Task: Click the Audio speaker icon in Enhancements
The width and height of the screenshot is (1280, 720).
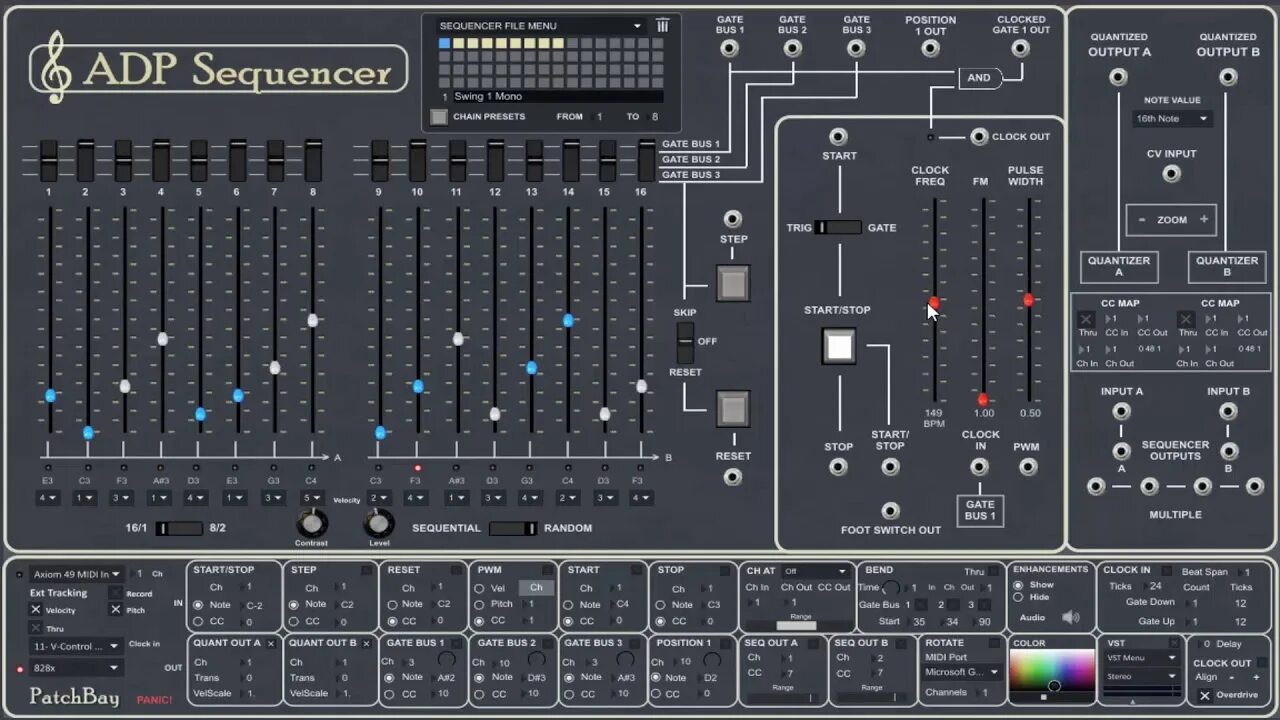Action: click(1071, 617)
